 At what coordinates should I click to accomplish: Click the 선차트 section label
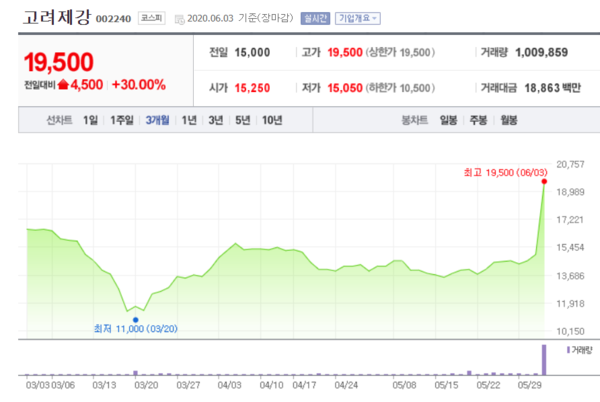pyautogui.click(x=59, y=120)
